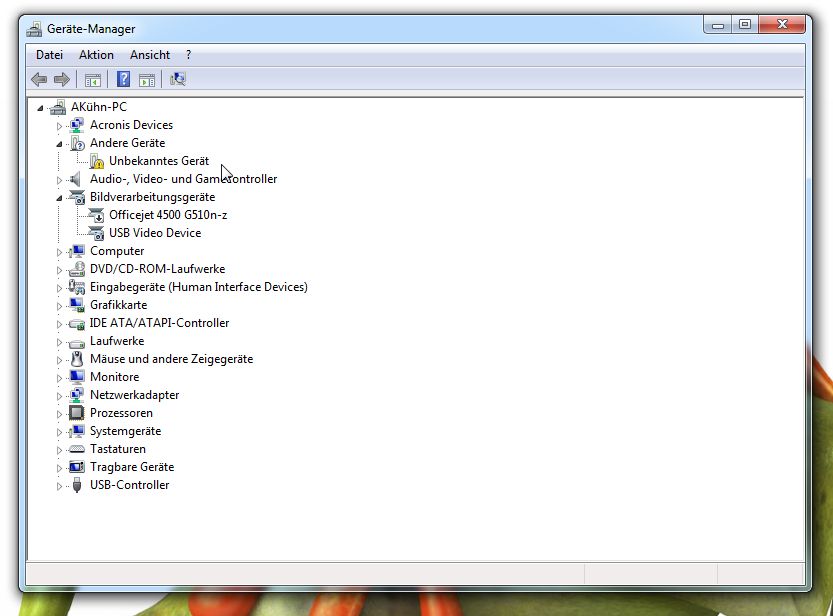Click the Officejet 4500 device icon
This screenshot has width=833, height=616.
(x=96, y=215)
